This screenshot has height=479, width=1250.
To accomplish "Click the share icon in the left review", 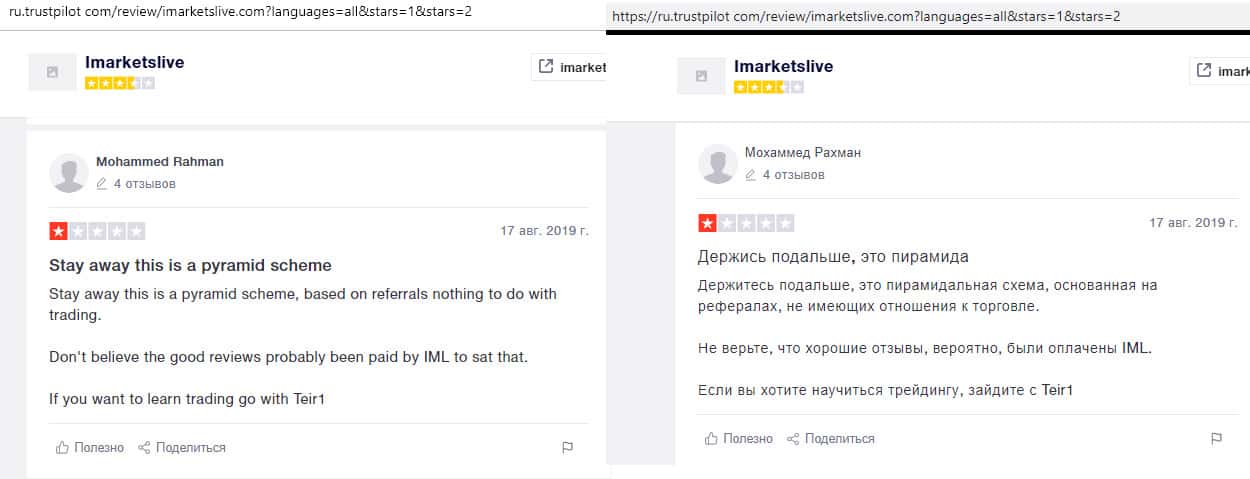I will pos(144,448).
